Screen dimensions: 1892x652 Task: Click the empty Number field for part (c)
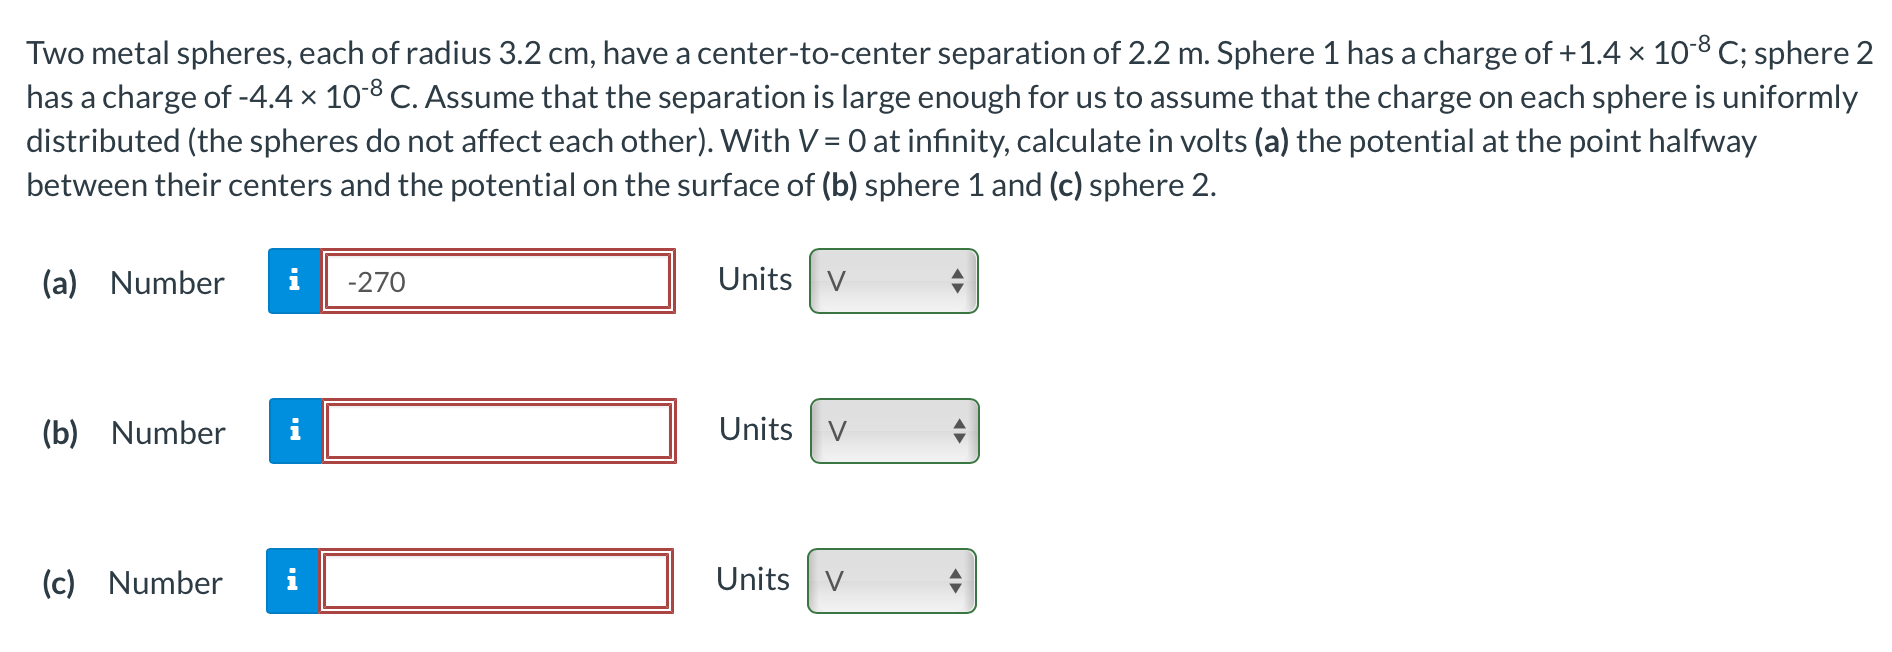click(x=497, y=582)
